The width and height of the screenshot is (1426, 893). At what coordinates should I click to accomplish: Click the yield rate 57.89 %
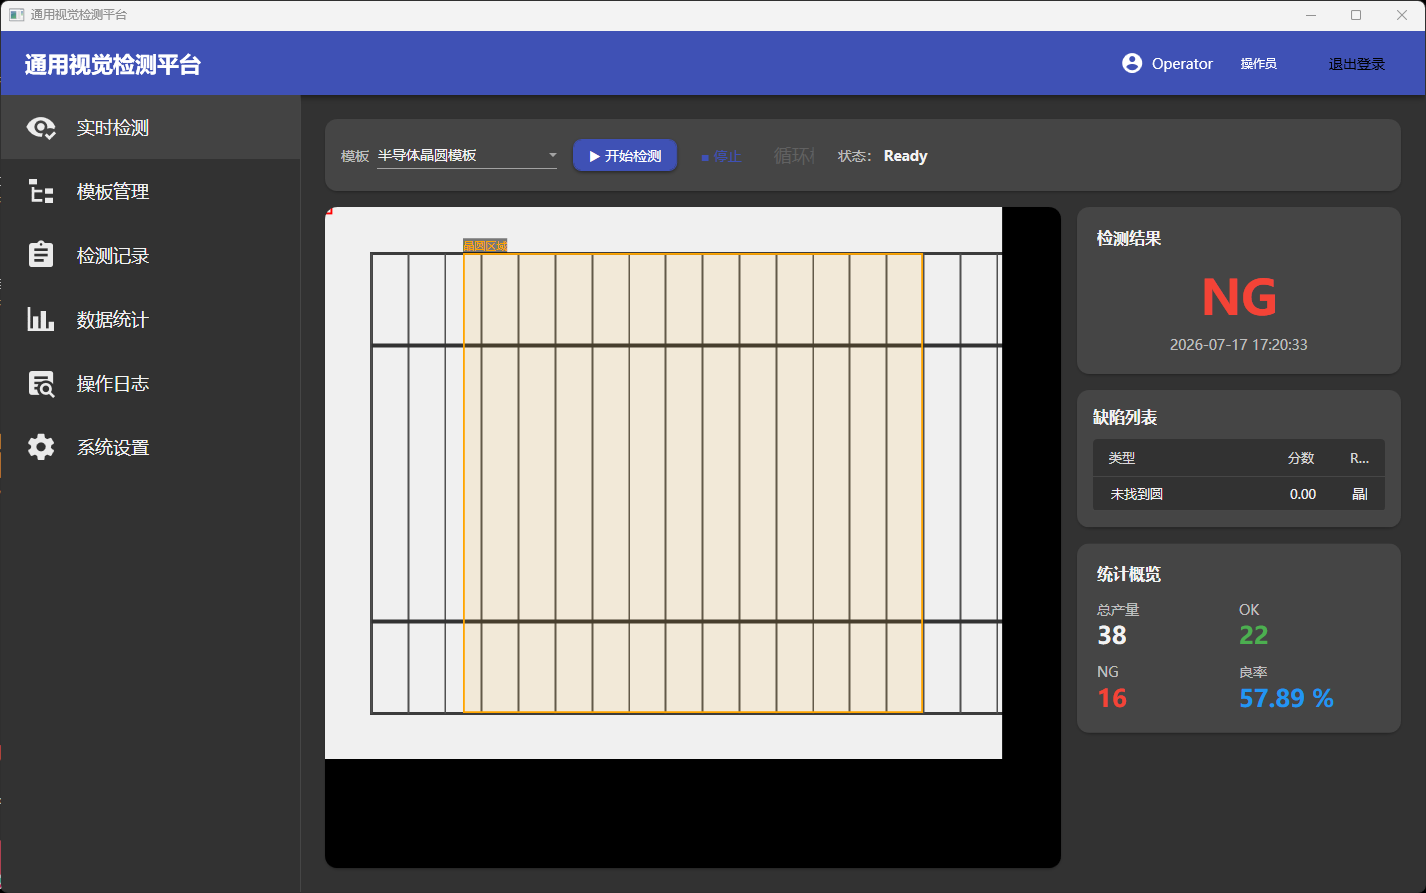coord(1286,698)
